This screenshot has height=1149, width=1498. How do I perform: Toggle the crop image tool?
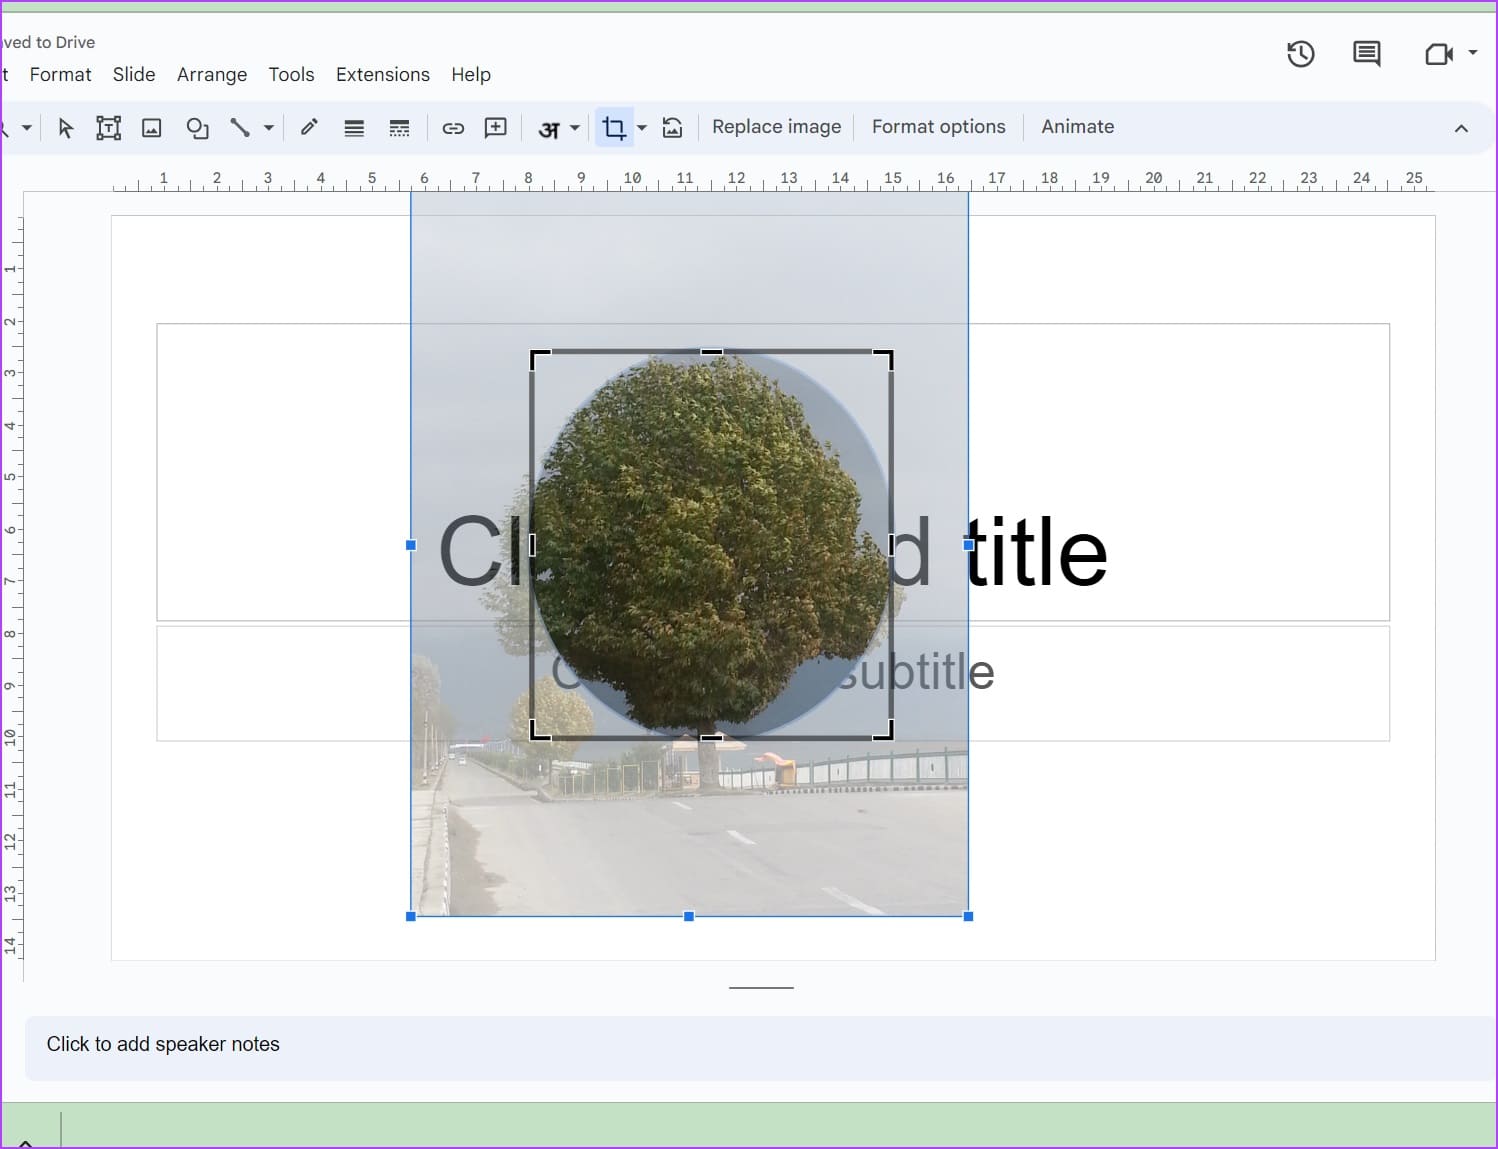click(x=614, y=128)
